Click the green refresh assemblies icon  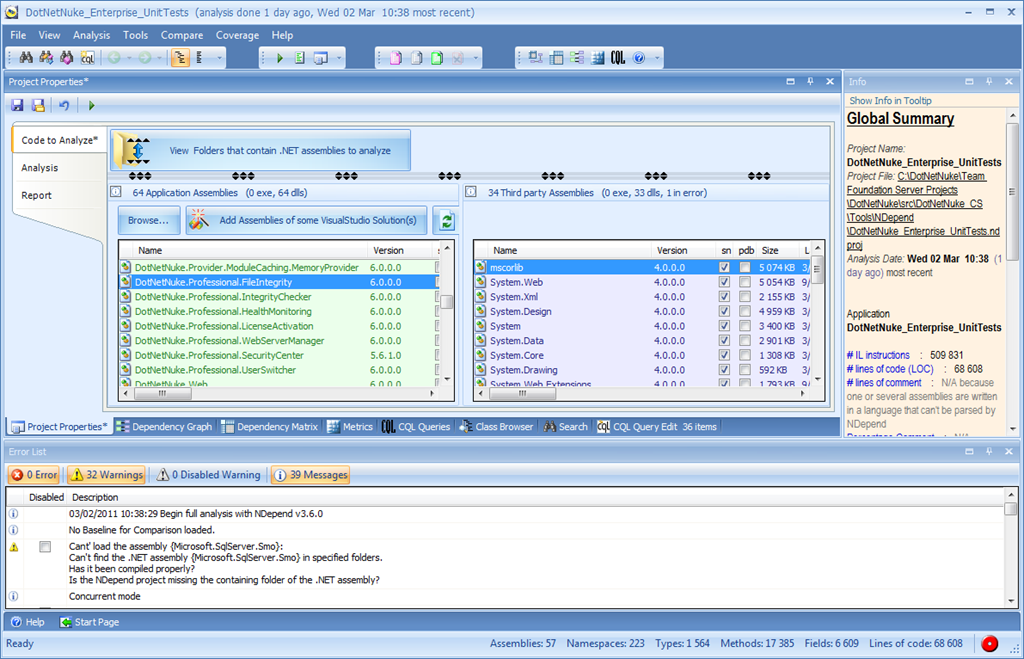point(447,221)
